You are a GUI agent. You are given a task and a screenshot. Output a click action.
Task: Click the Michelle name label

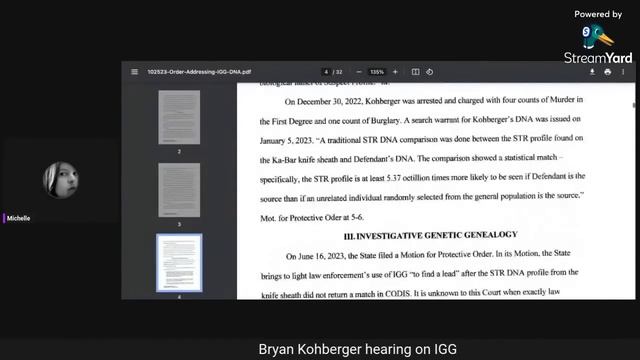[x=18, y=218]
